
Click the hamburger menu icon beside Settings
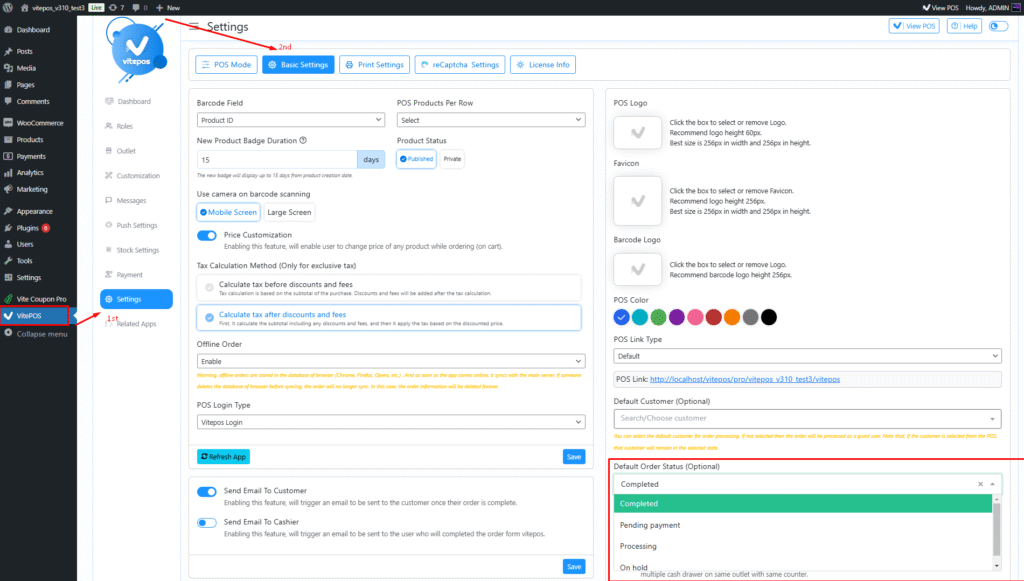coord(194,27)
